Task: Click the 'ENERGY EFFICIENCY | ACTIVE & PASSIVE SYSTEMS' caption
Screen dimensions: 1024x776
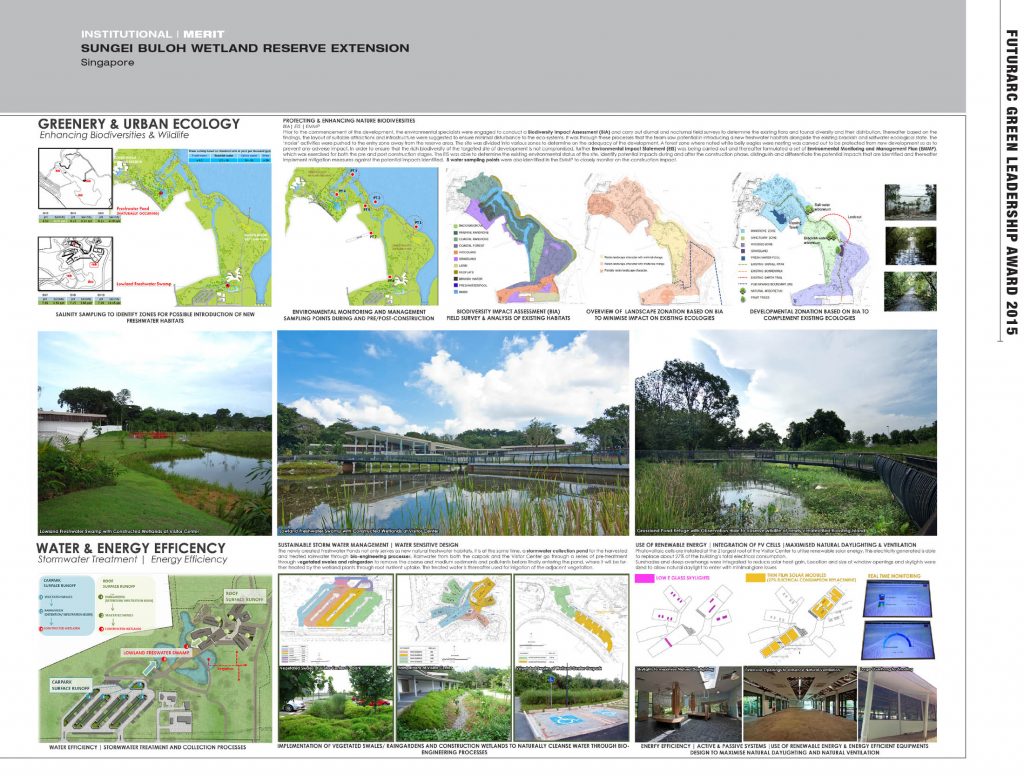Action: coord(785,749)
